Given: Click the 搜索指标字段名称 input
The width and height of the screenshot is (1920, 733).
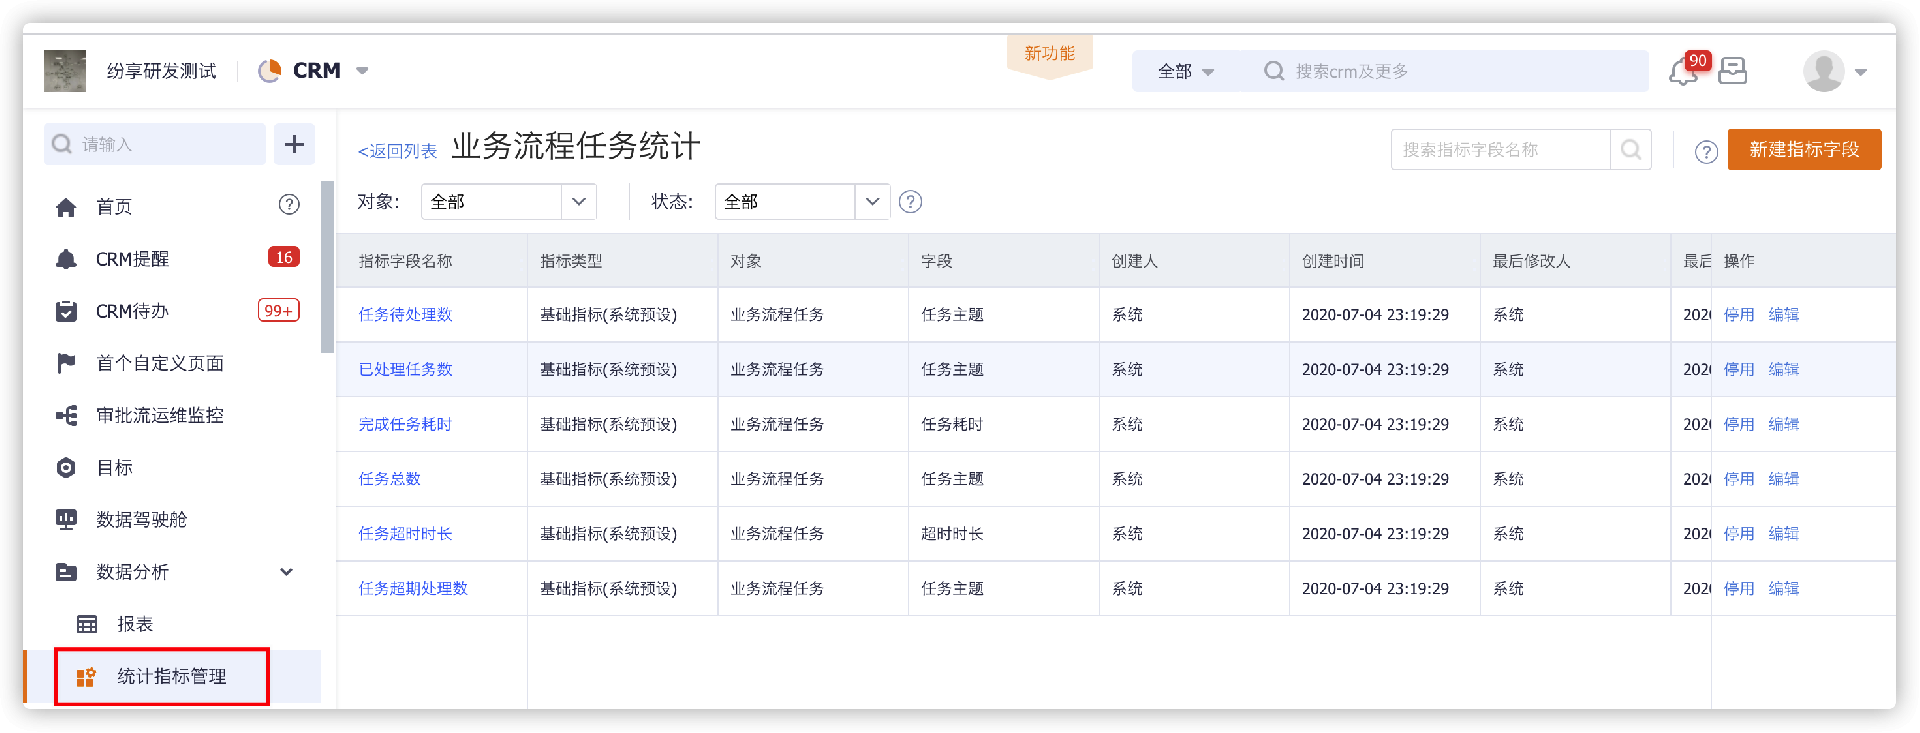Looking at the screenshot, I should [1500, 149].
